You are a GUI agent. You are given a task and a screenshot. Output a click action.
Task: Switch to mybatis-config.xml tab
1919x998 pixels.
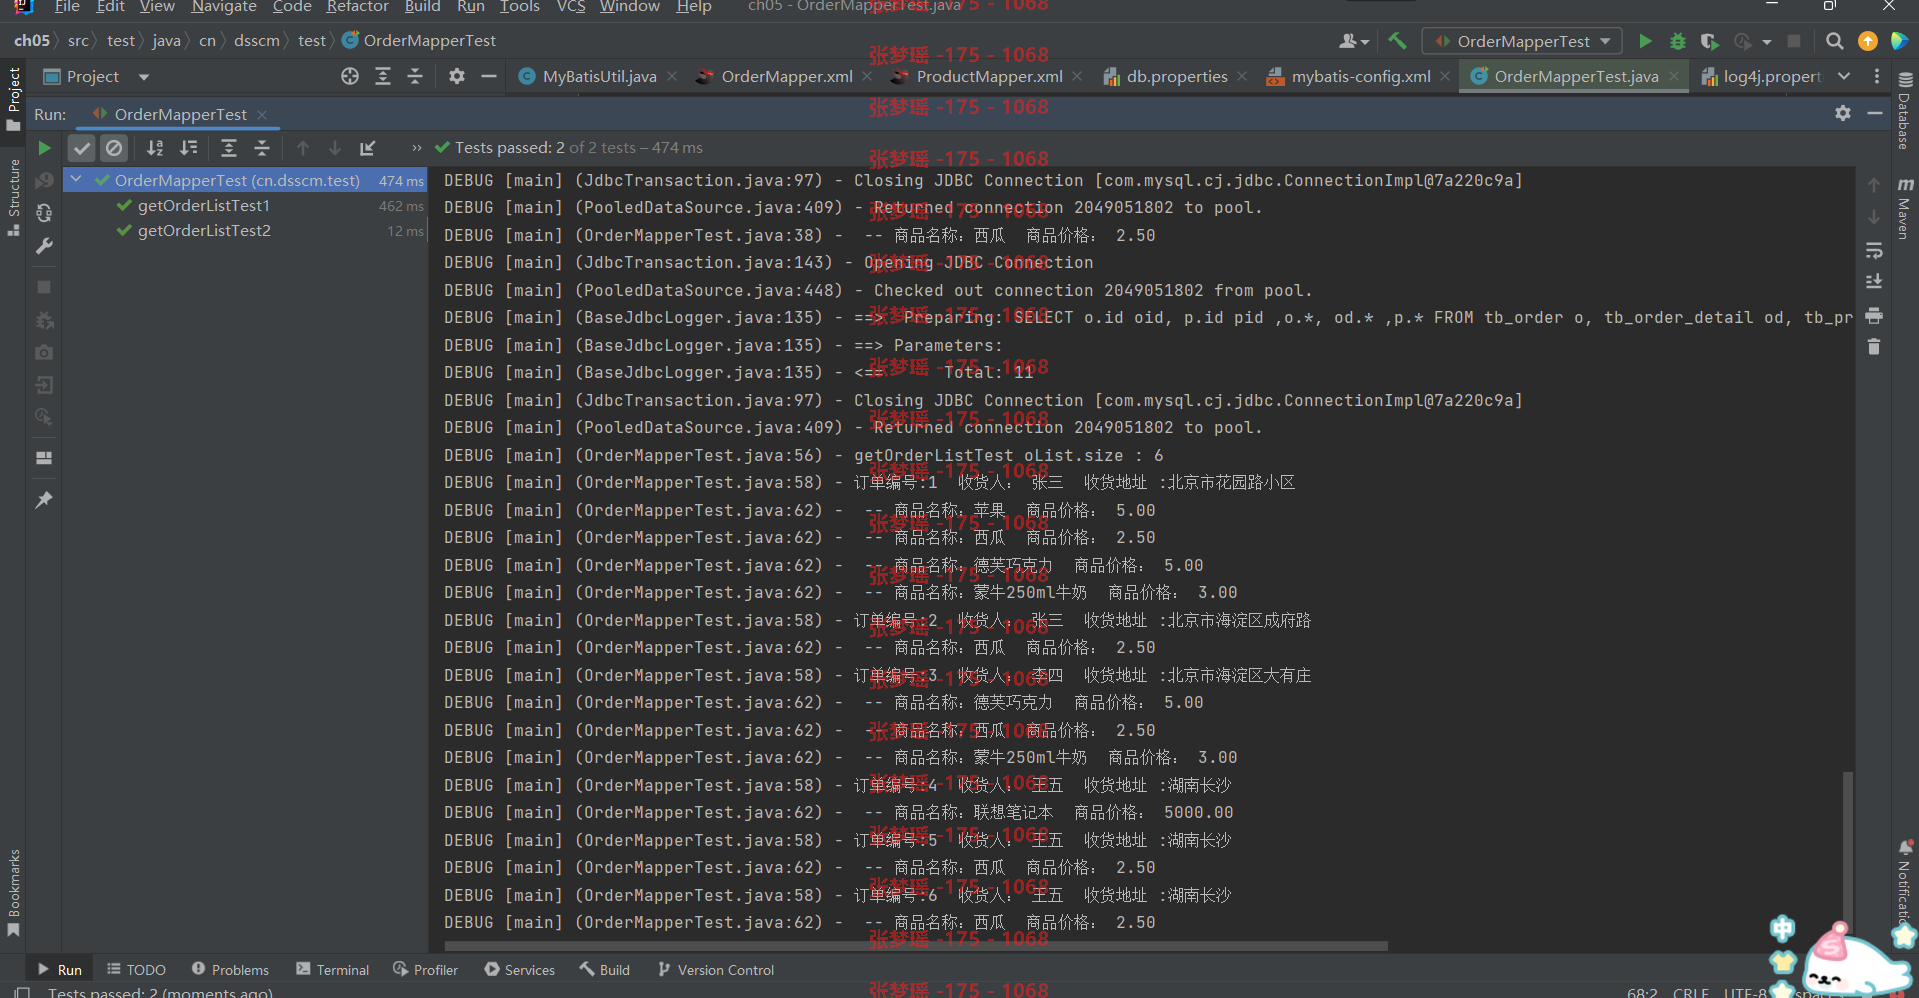click(x=1360, y=76)
